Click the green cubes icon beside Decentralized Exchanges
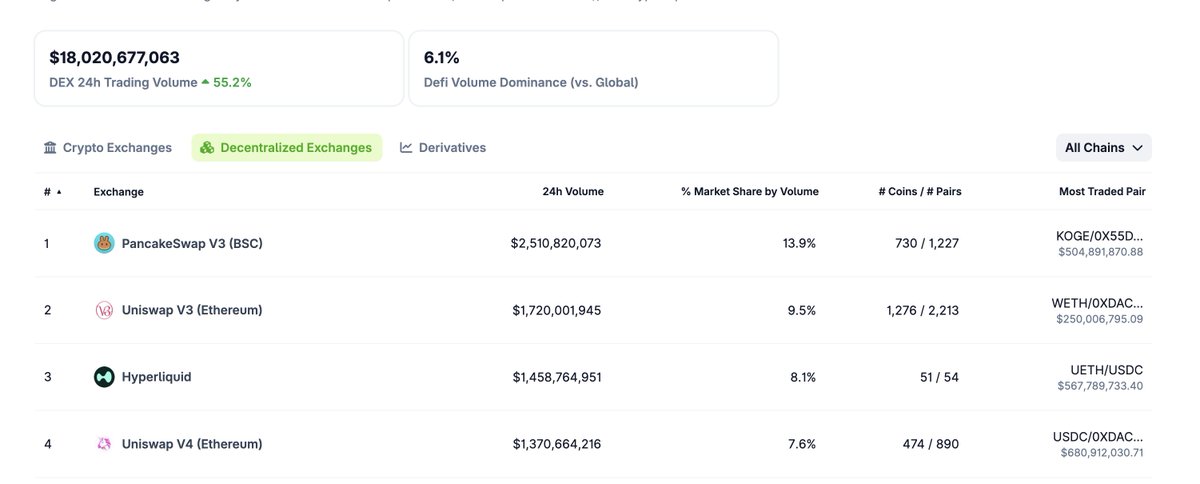The height and width of the screenshot is (484, 1200). coord(207,148)
